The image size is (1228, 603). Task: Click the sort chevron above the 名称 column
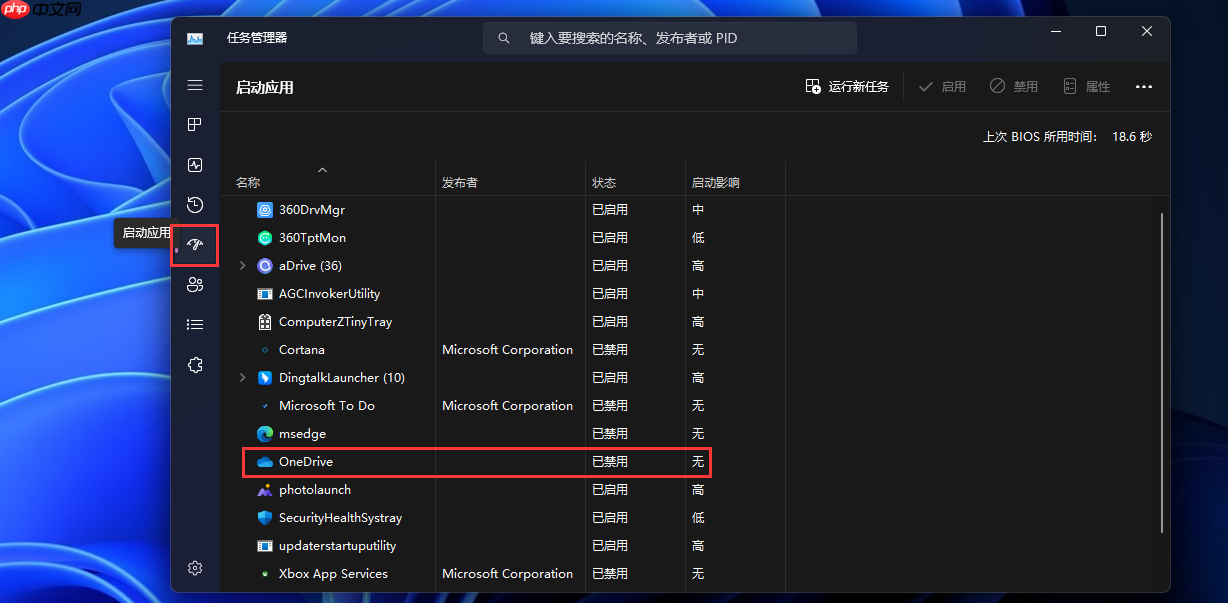(x=322, y=170)
